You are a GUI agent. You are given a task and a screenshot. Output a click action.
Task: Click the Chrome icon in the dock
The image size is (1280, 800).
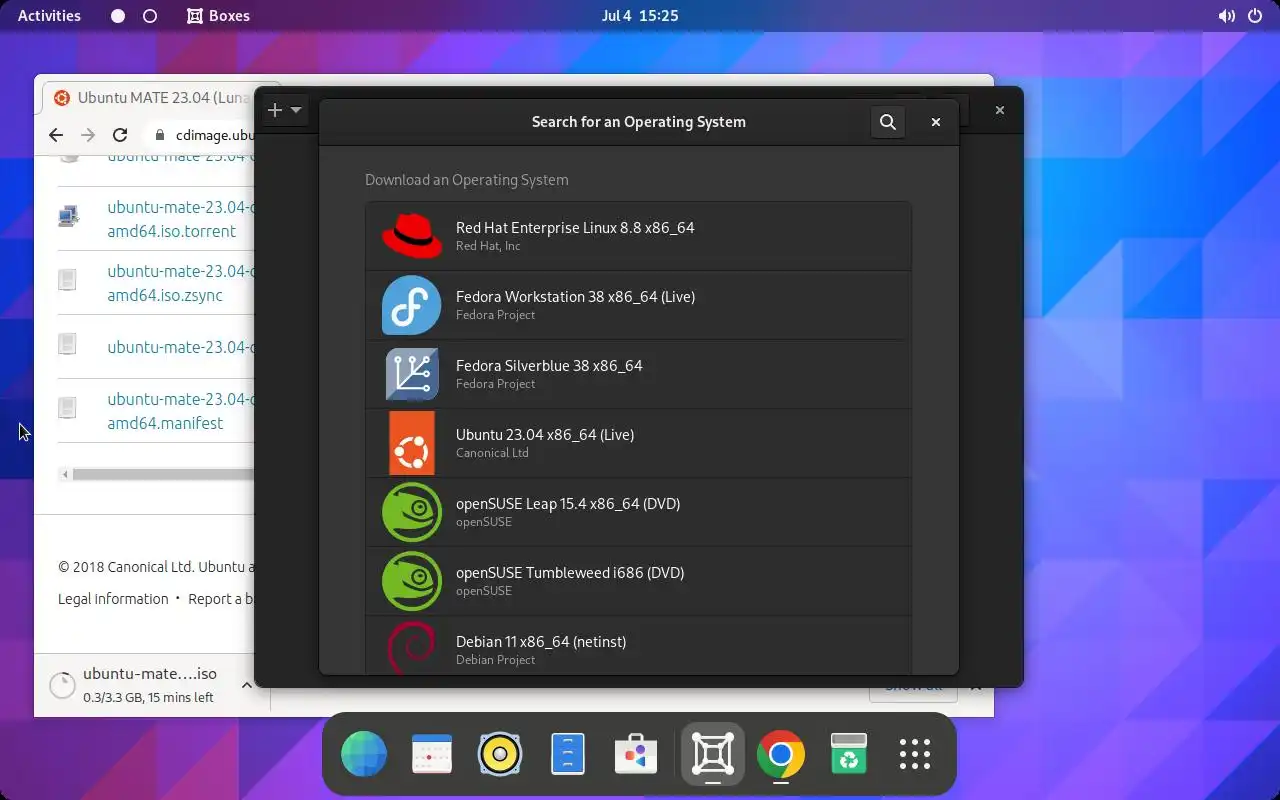(x=781, y=754)
